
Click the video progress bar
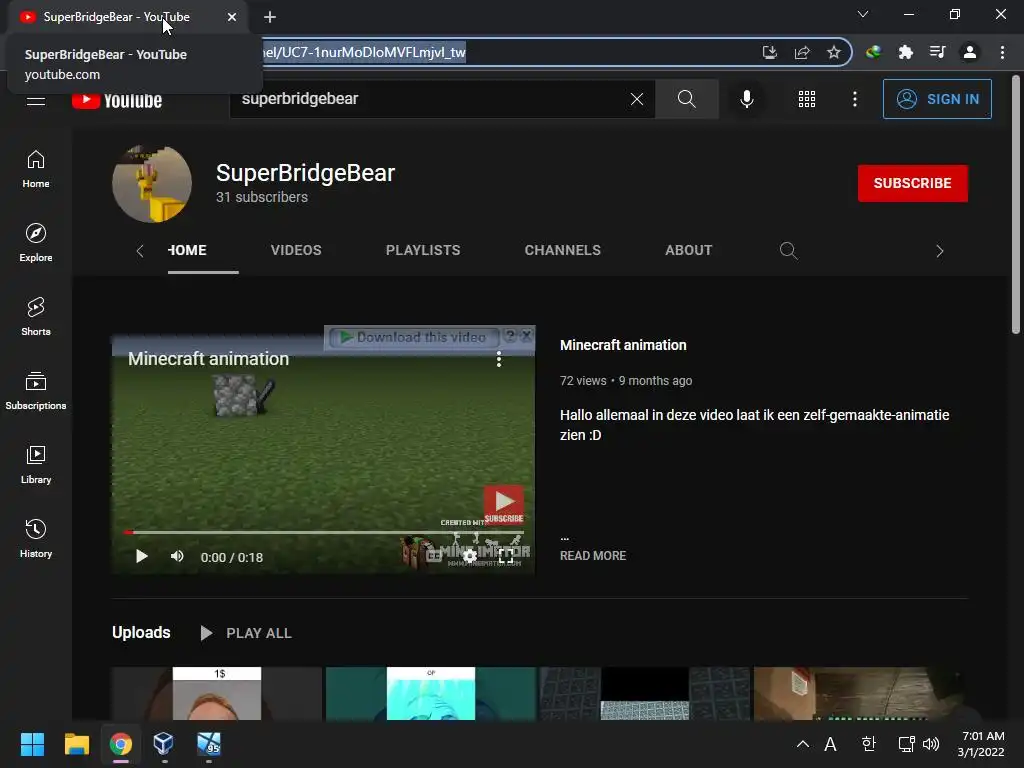323,533
